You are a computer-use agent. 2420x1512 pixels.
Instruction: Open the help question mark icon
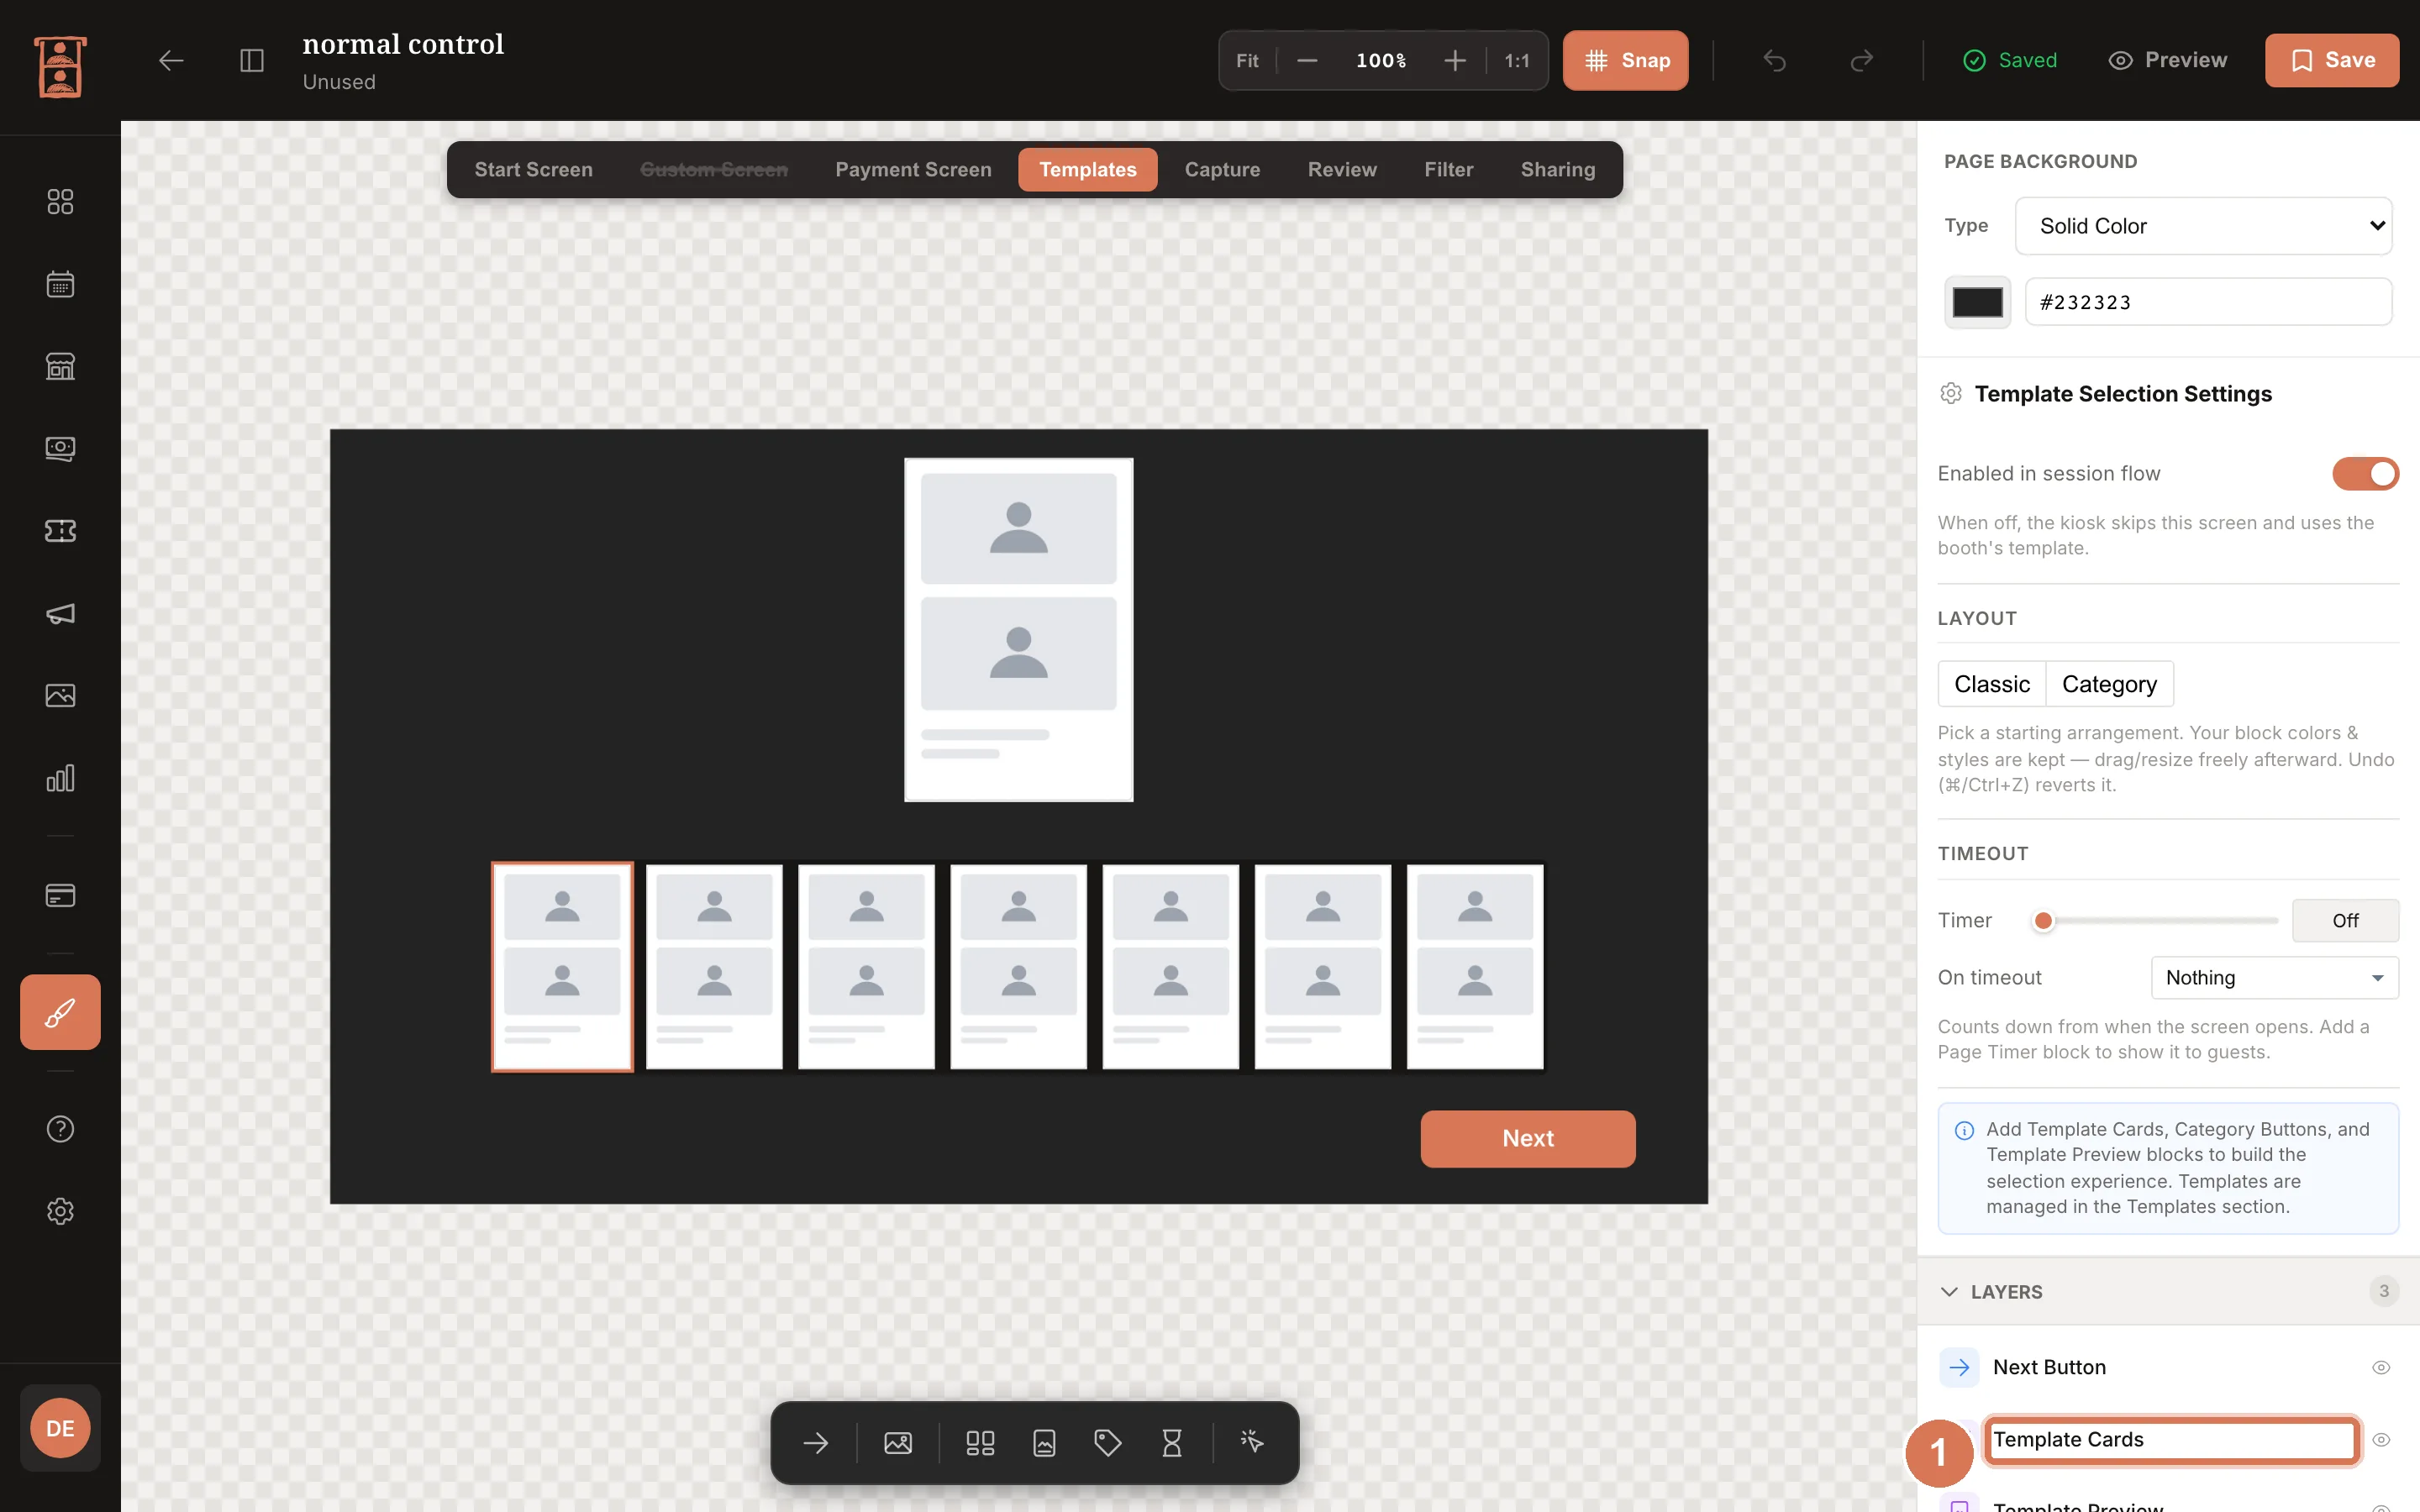tap(60, 1129)
